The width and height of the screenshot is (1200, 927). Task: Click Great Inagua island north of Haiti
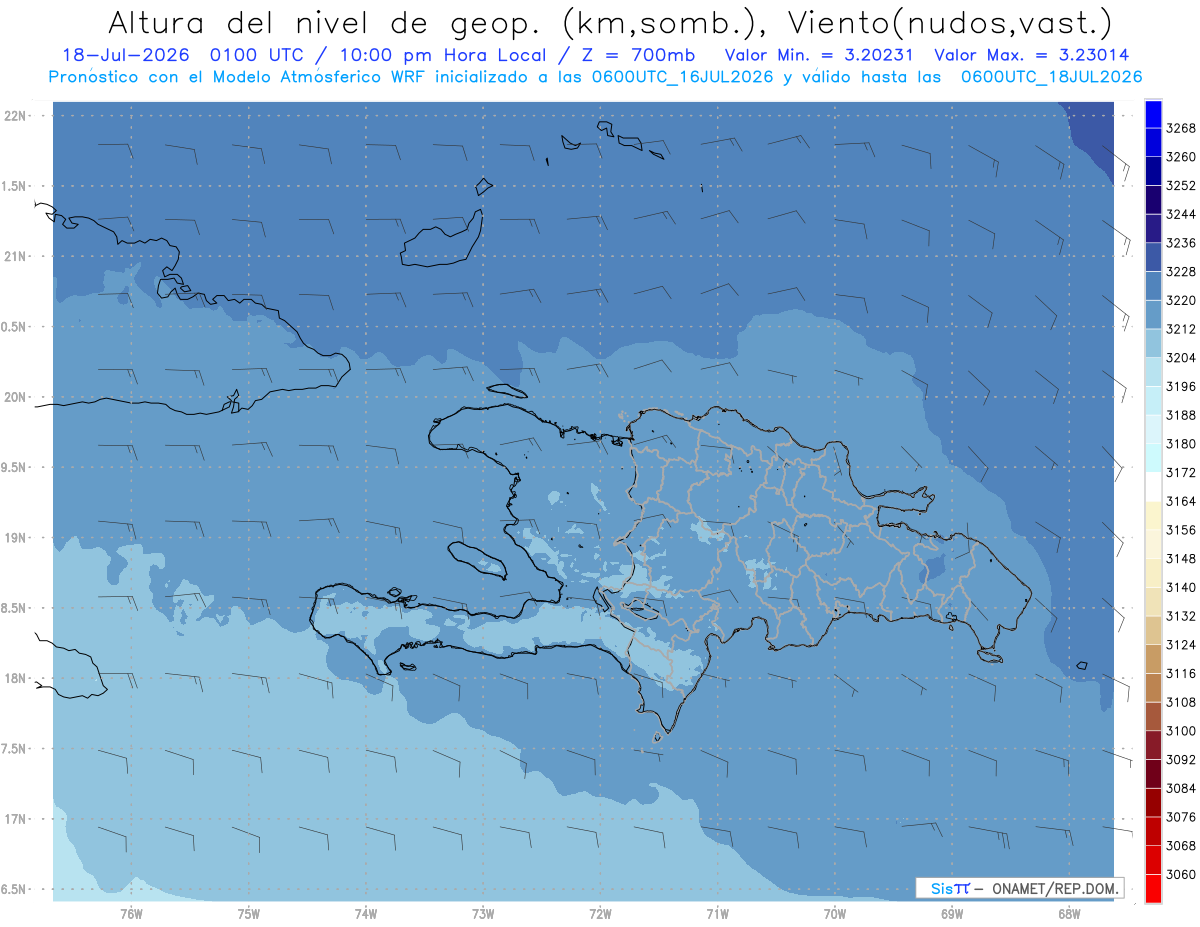pos(443,238)
